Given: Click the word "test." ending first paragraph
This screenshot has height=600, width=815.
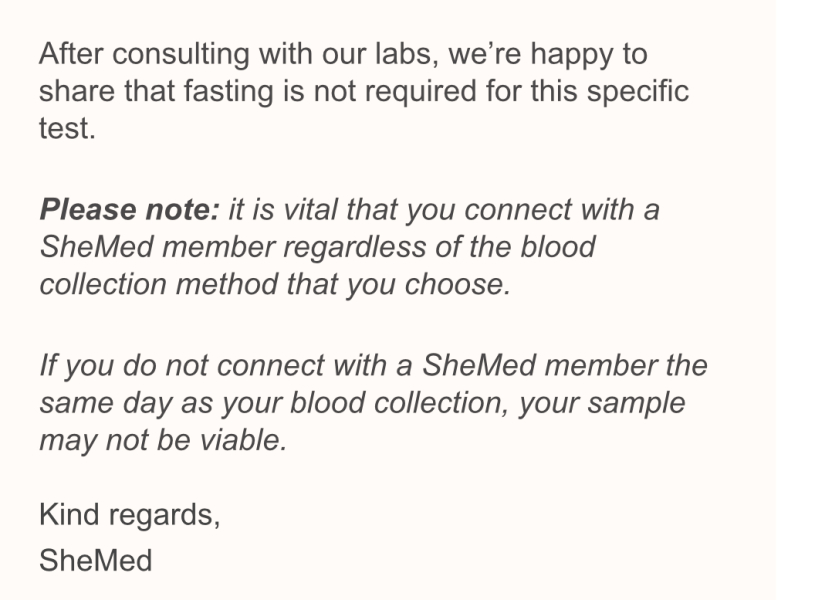Looking at the screenshot, I should 66,130.
